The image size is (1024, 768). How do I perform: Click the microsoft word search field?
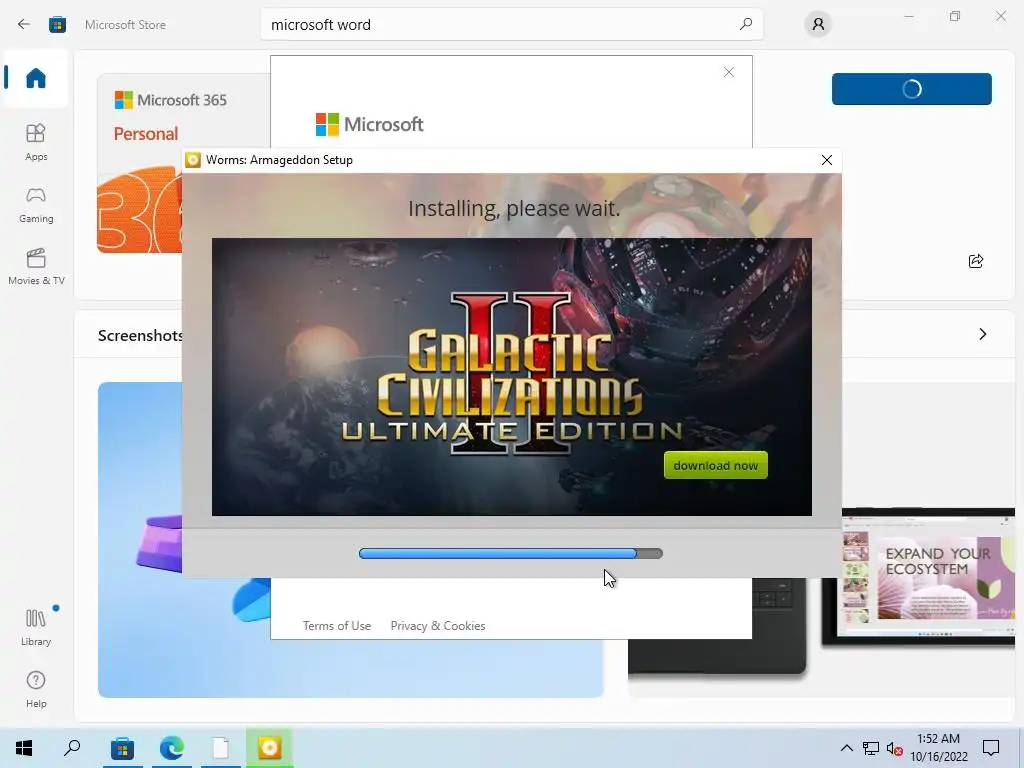(511, 24)
